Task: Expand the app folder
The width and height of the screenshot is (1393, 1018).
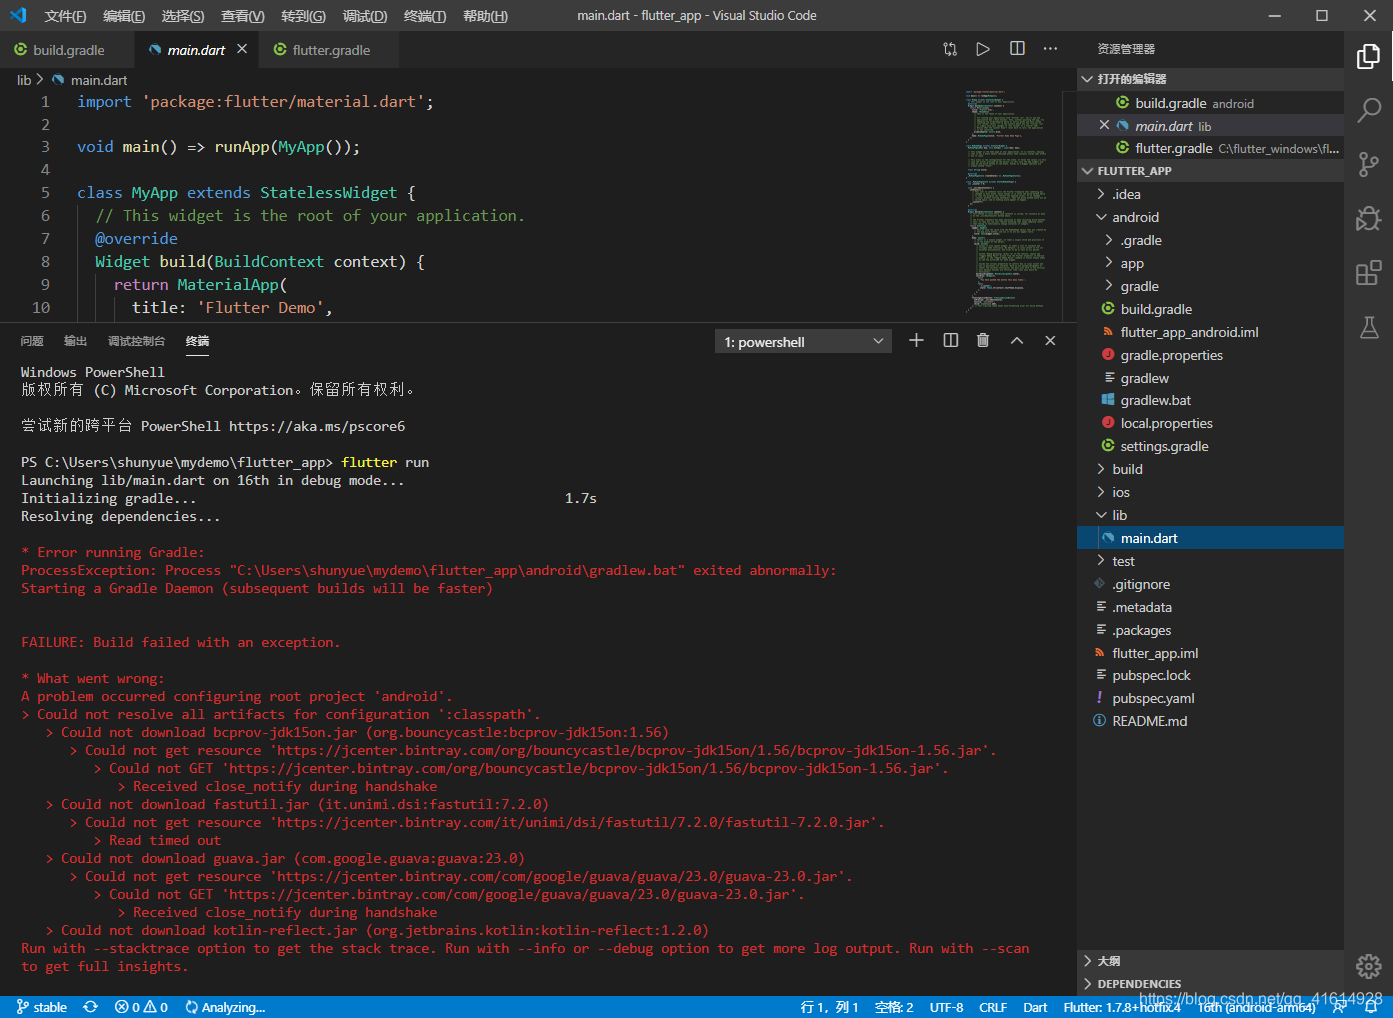Action: (x=1210, y=263)
